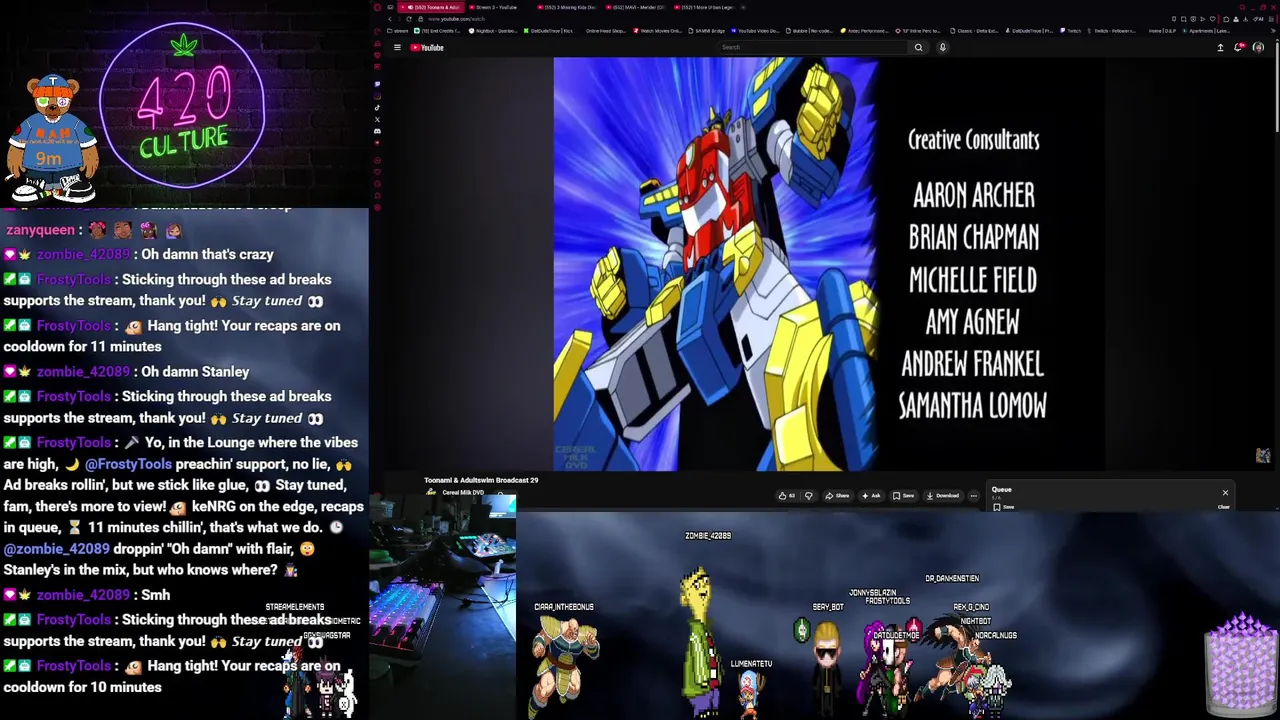Open more actions ellipsis under video
Image resolution: width=1280 pixels, height=720 pixels.
pyautogui.click(x=974, y=495)
